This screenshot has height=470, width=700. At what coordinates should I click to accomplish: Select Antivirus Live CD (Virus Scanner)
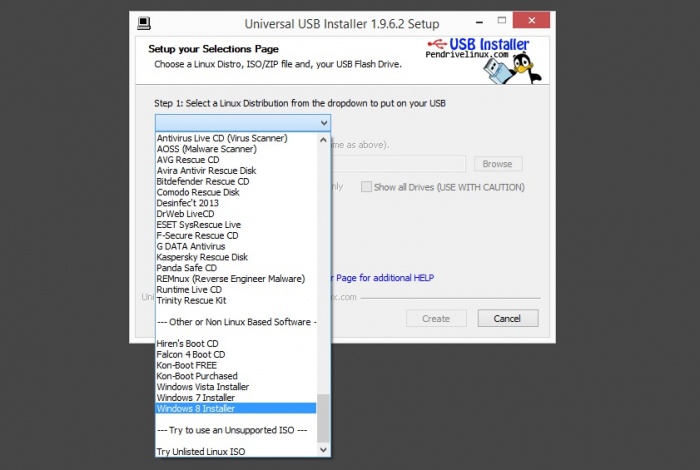(236, 138)
